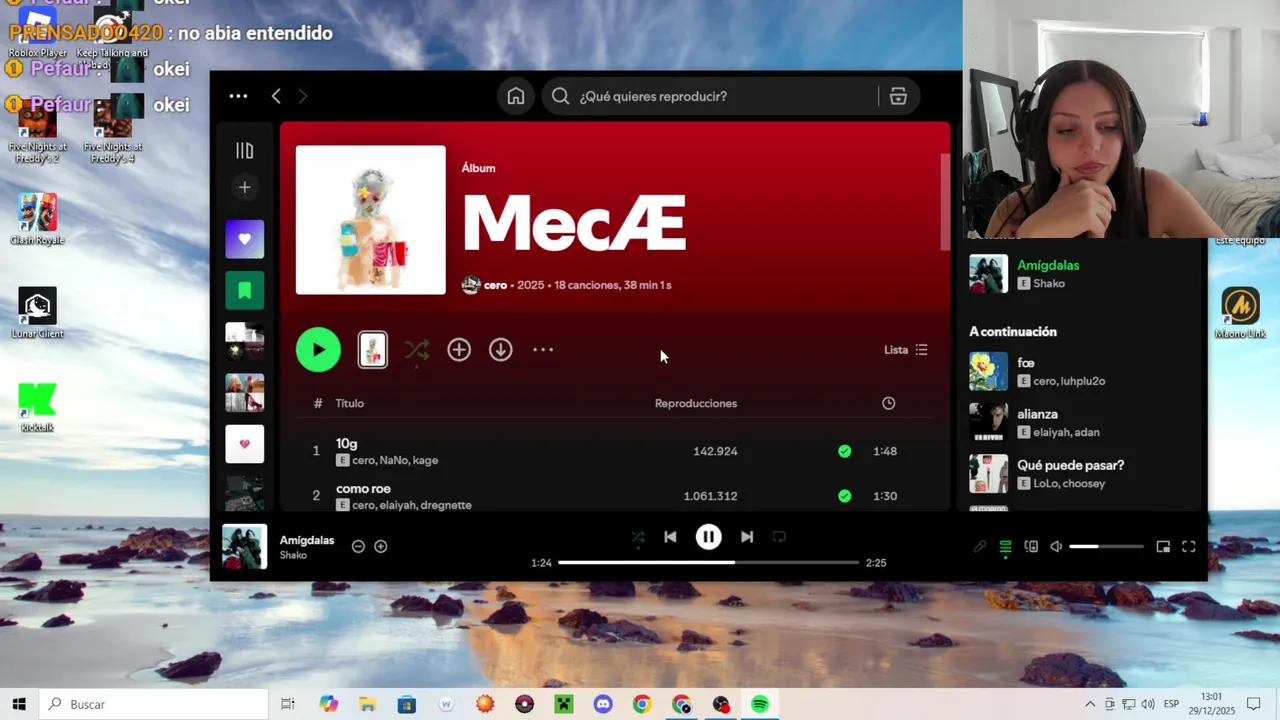Open Liked Songs purple heart playlist

pyautogui.click(x=244, y=239)
